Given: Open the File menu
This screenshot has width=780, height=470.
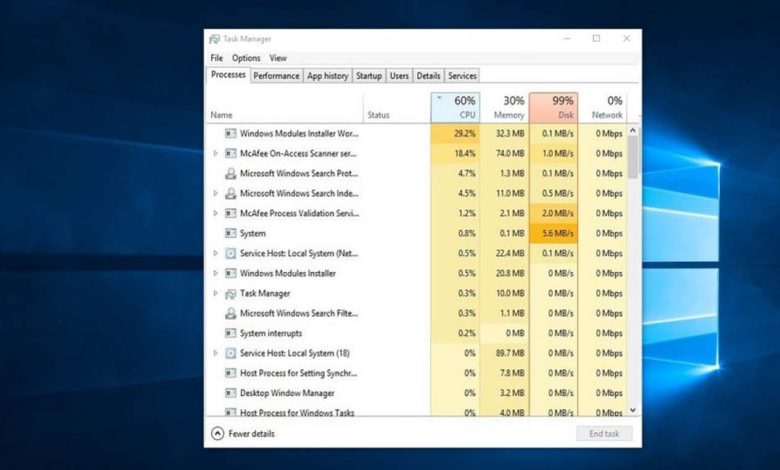Looking at the screenshot, I should 216,58.
